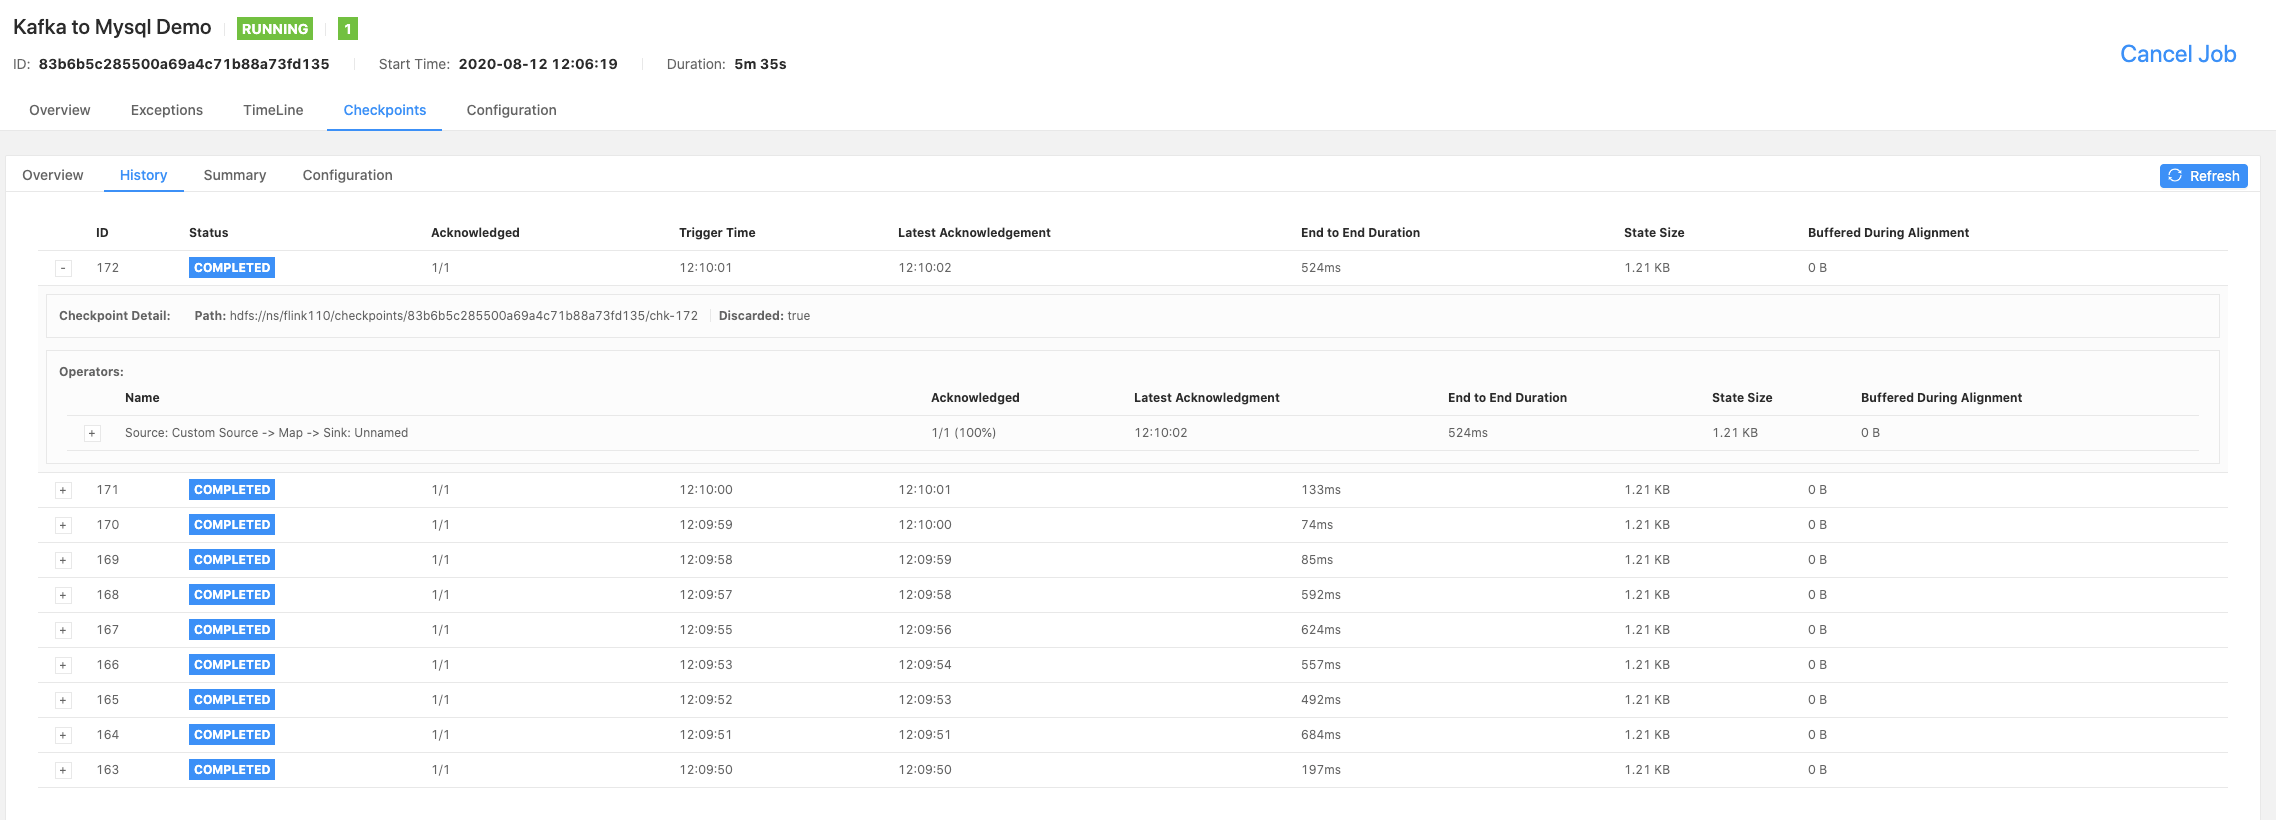Click duration value 85ms
Image resolution: width=2276 pixels, height=820 pixels.
1317,560
